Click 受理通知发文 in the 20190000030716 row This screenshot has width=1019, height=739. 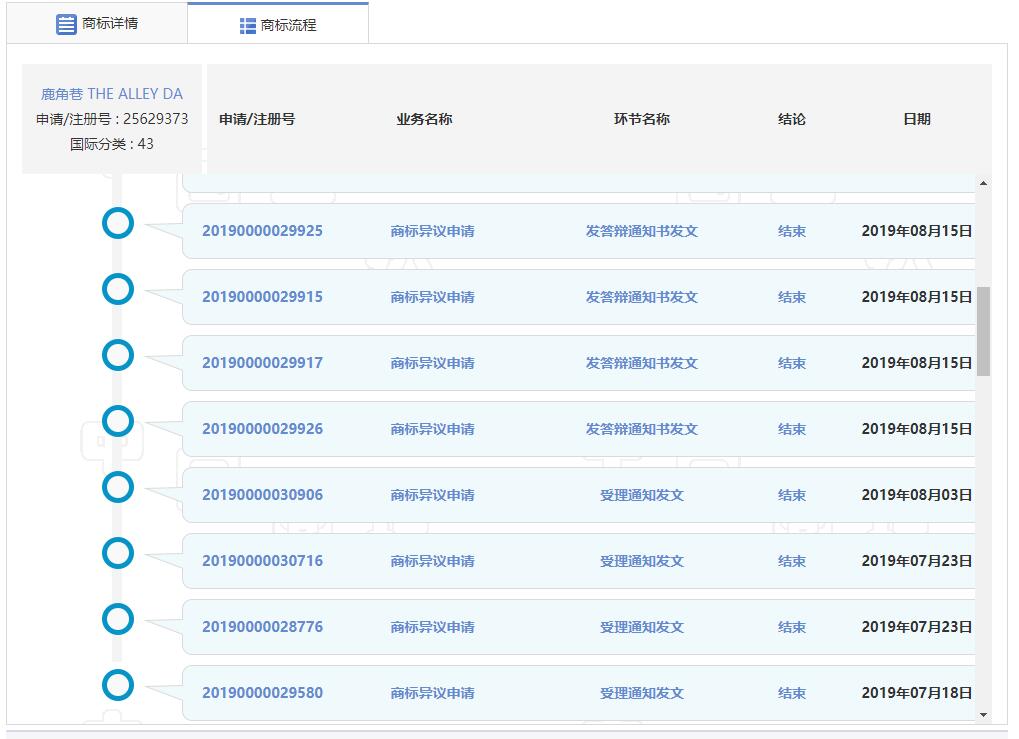click(641, 561)
